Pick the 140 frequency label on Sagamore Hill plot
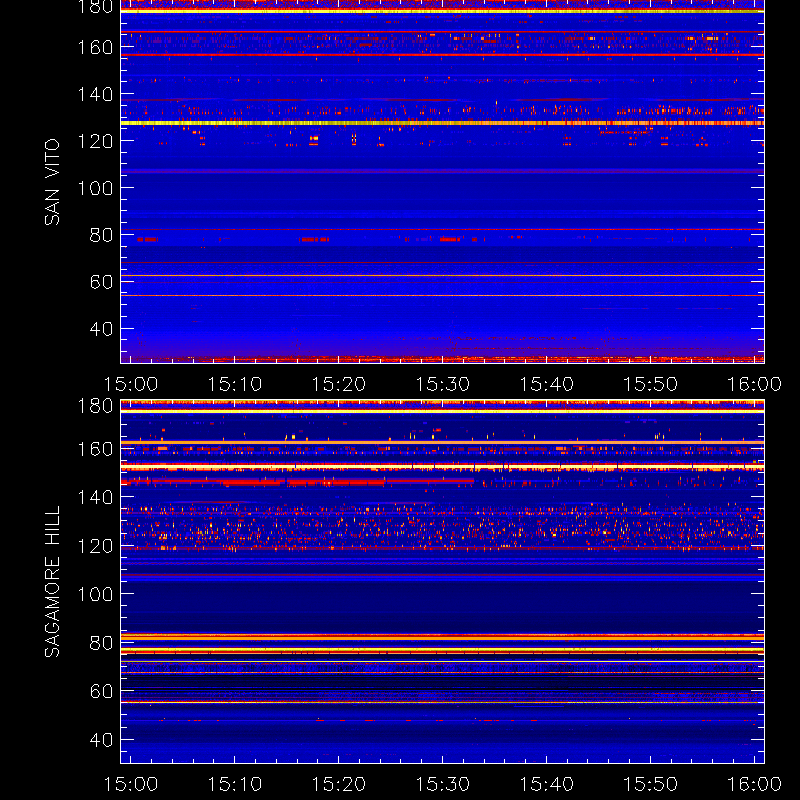This screenshot has width=800, height=800. 95,497
